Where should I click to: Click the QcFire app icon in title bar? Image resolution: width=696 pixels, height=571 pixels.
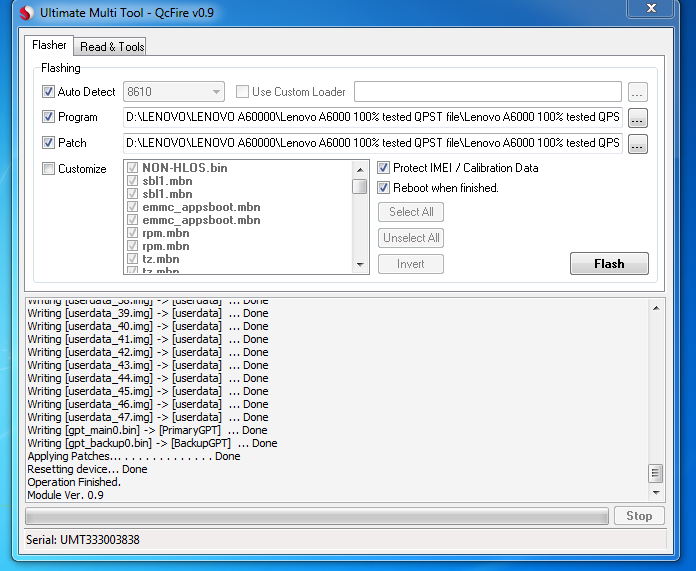tap(27, 13)
